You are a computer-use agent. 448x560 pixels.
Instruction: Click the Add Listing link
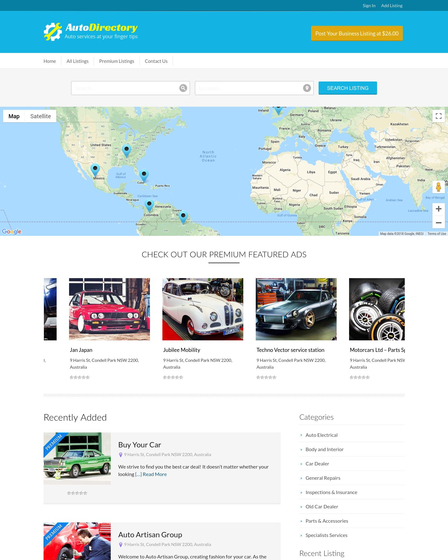(392, 6)
